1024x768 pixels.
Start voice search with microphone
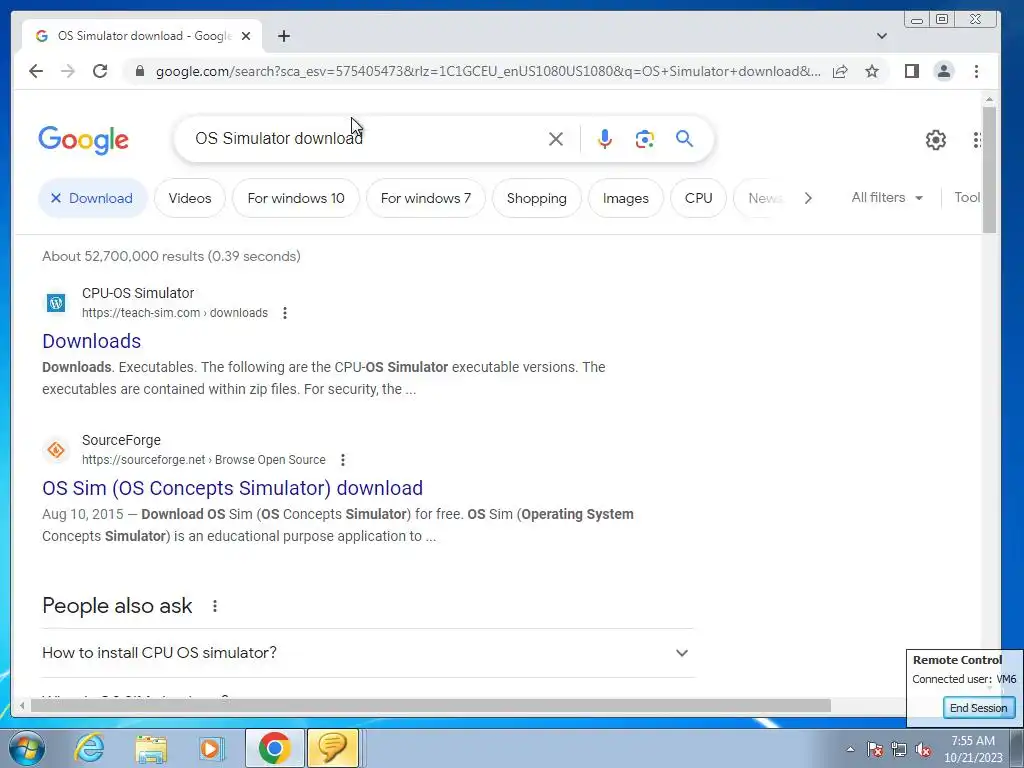pyautogui.click(x=605, y=139)
